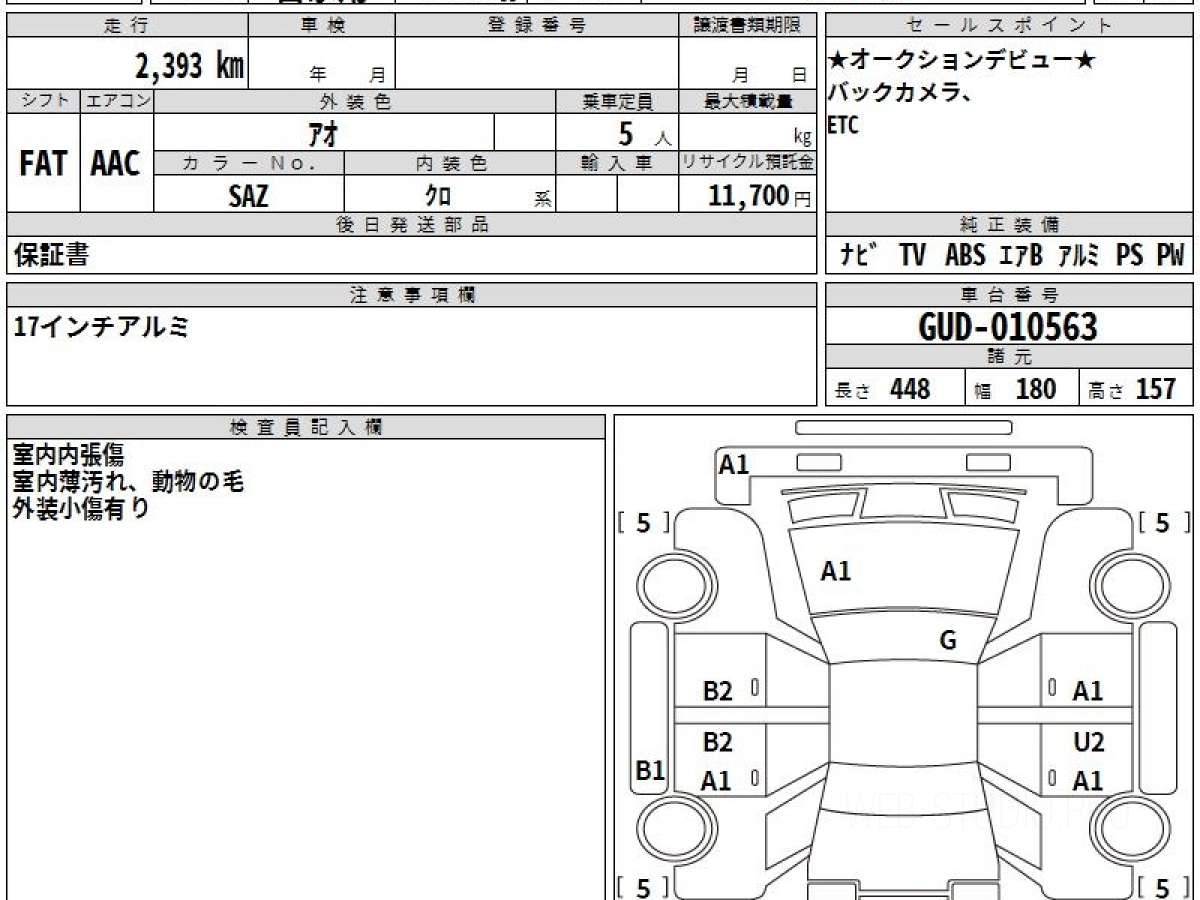Select the ★オークションデビュー★ line
Image resolution: width=1200 pixels, height=900 pixels.
tap(962, 62)
